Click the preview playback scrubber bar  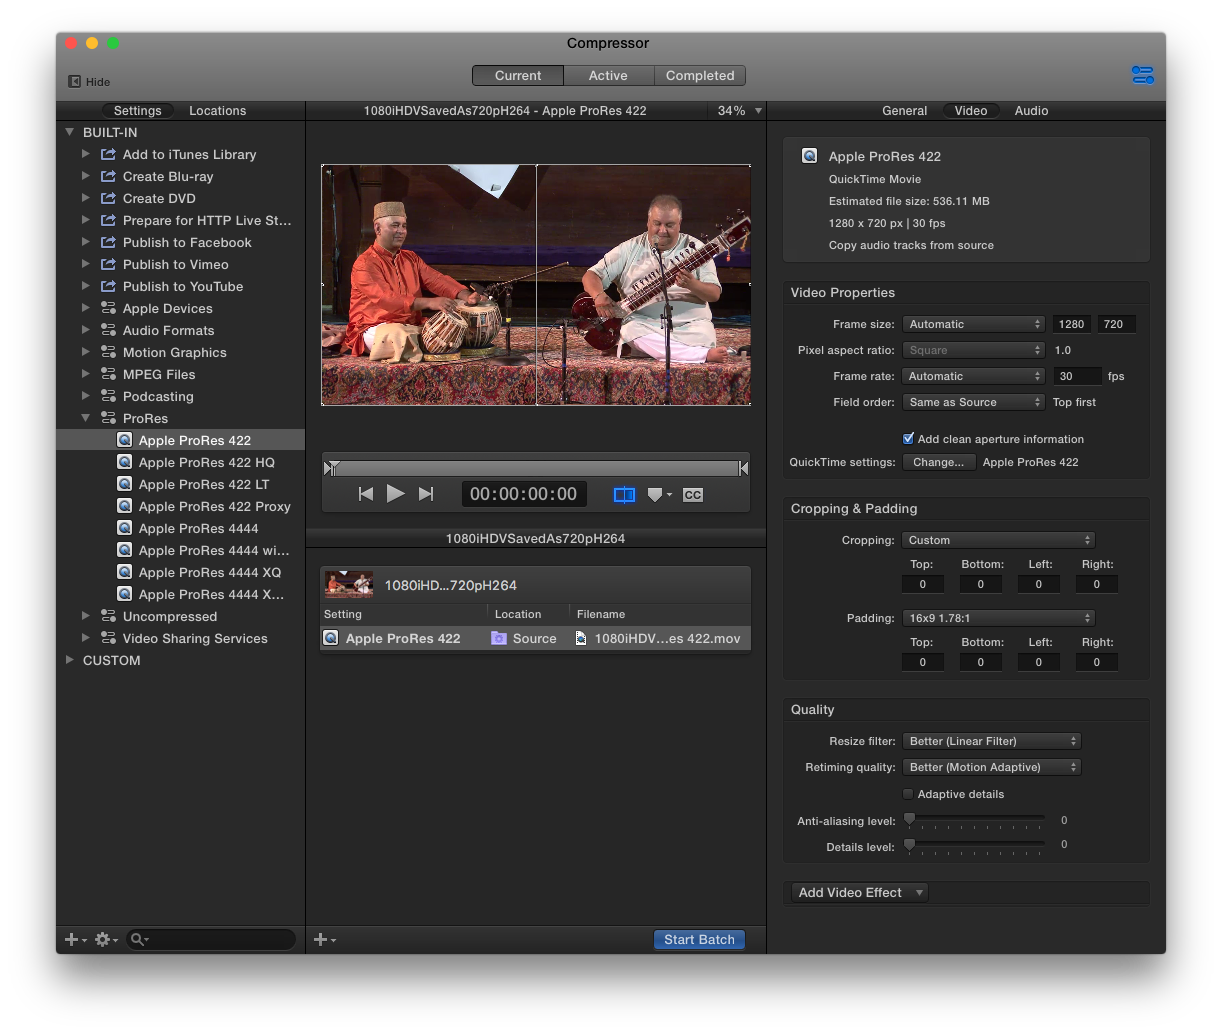536,468
